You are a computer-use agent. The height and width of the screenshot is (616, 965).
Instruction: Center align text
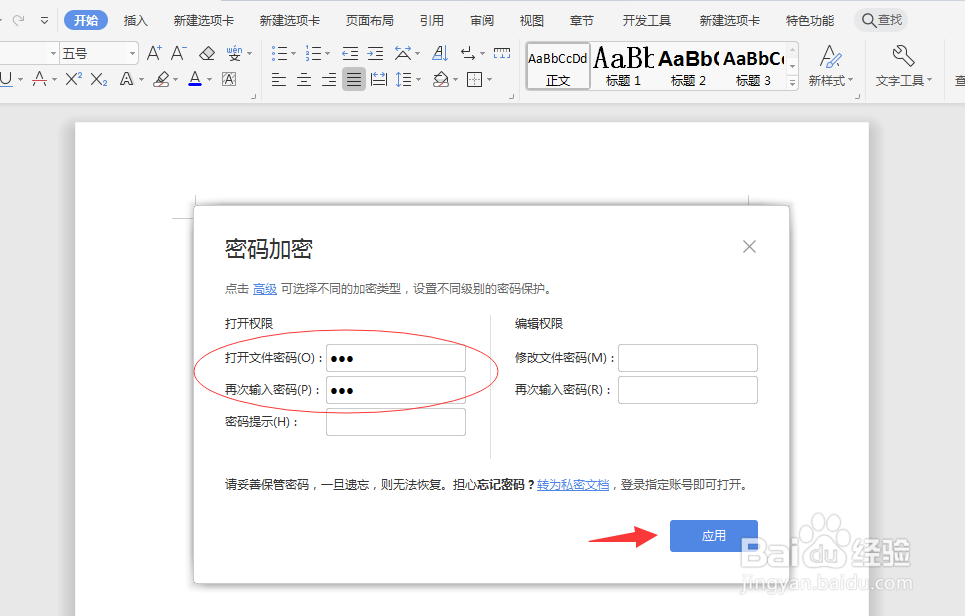(x=304, y=79)
